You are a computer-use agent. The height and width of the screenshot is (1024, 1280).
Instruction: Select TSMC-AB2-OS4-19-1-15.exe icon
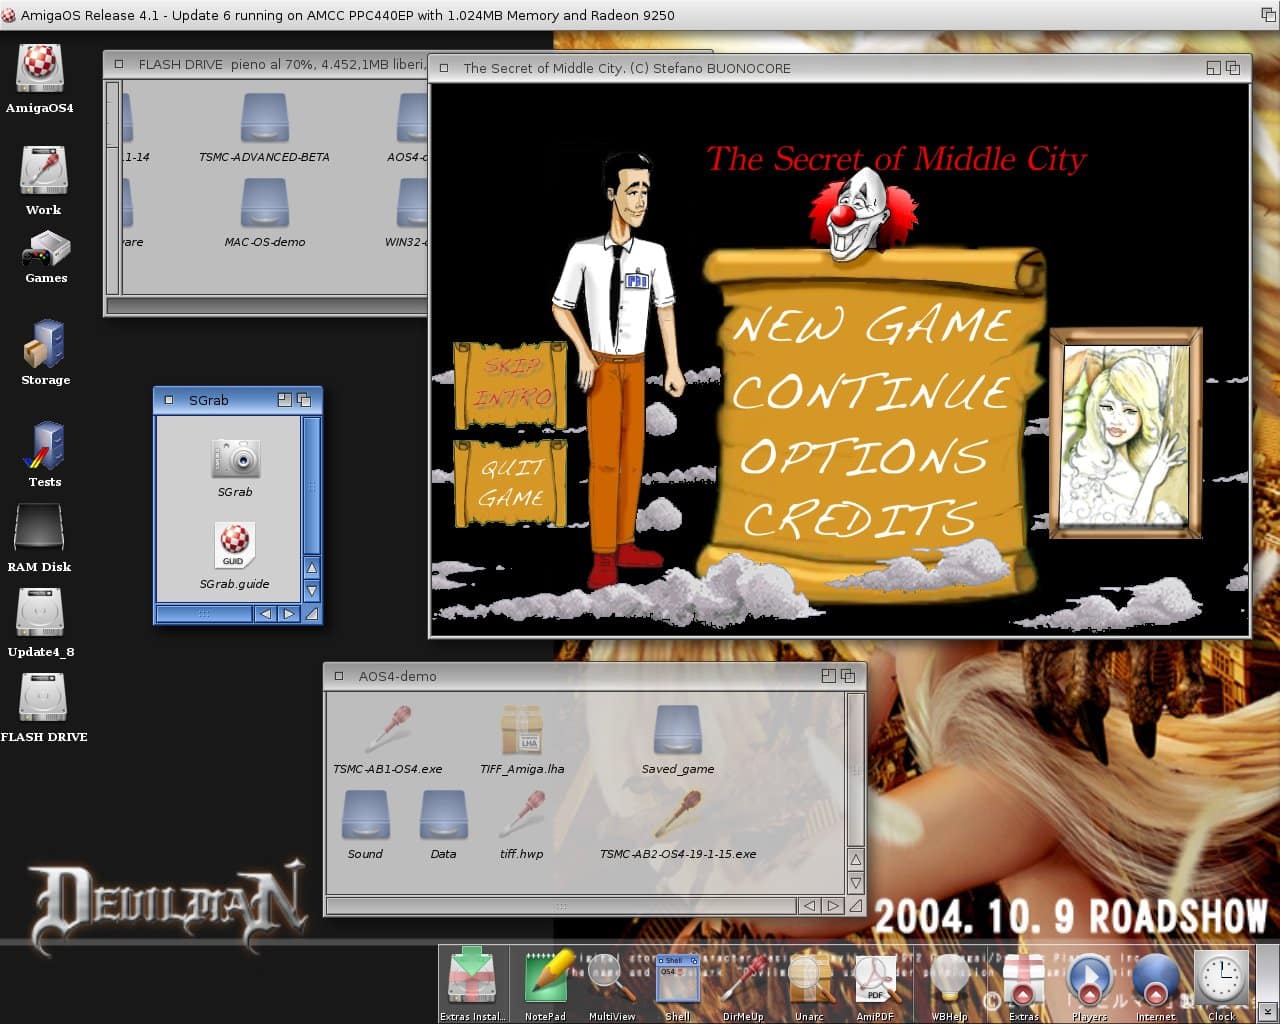pos(678,814)
